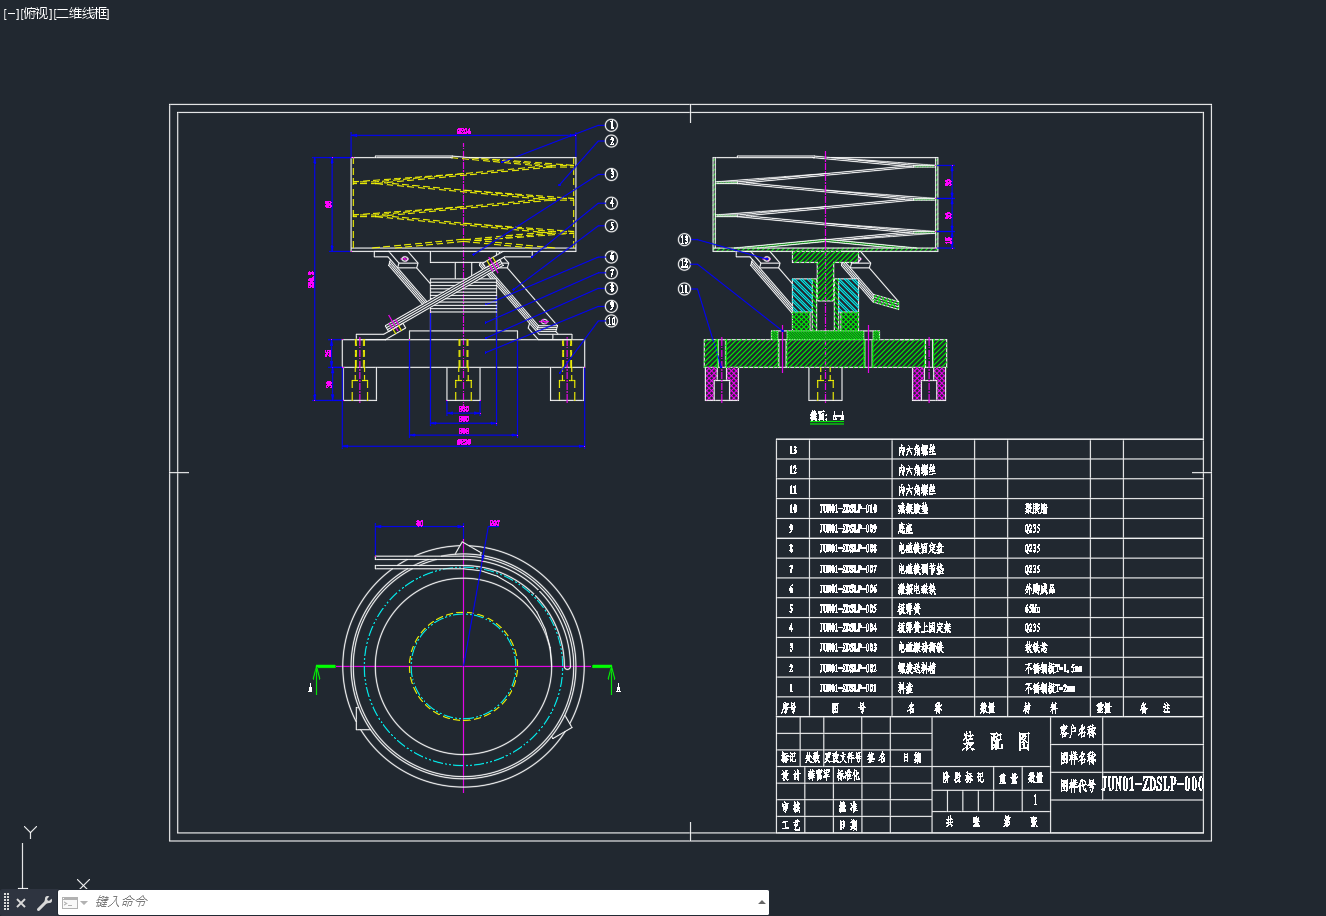The image size is (1326, 916).
Task: Open the 二维线框 visual style menu
Action: (x=81, y=13)
